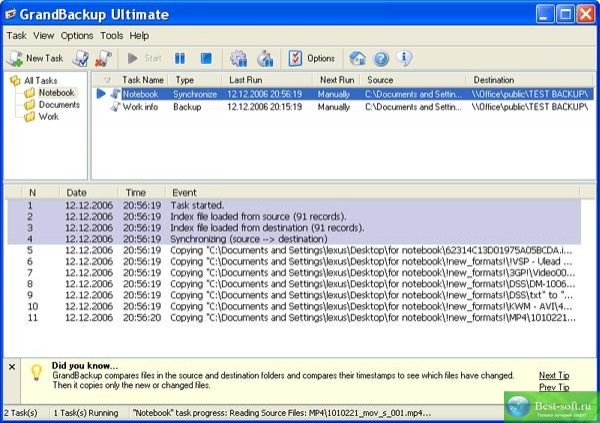Screen dimensions: 600x423
Task: Open the Tools menu
Action: 111,35
